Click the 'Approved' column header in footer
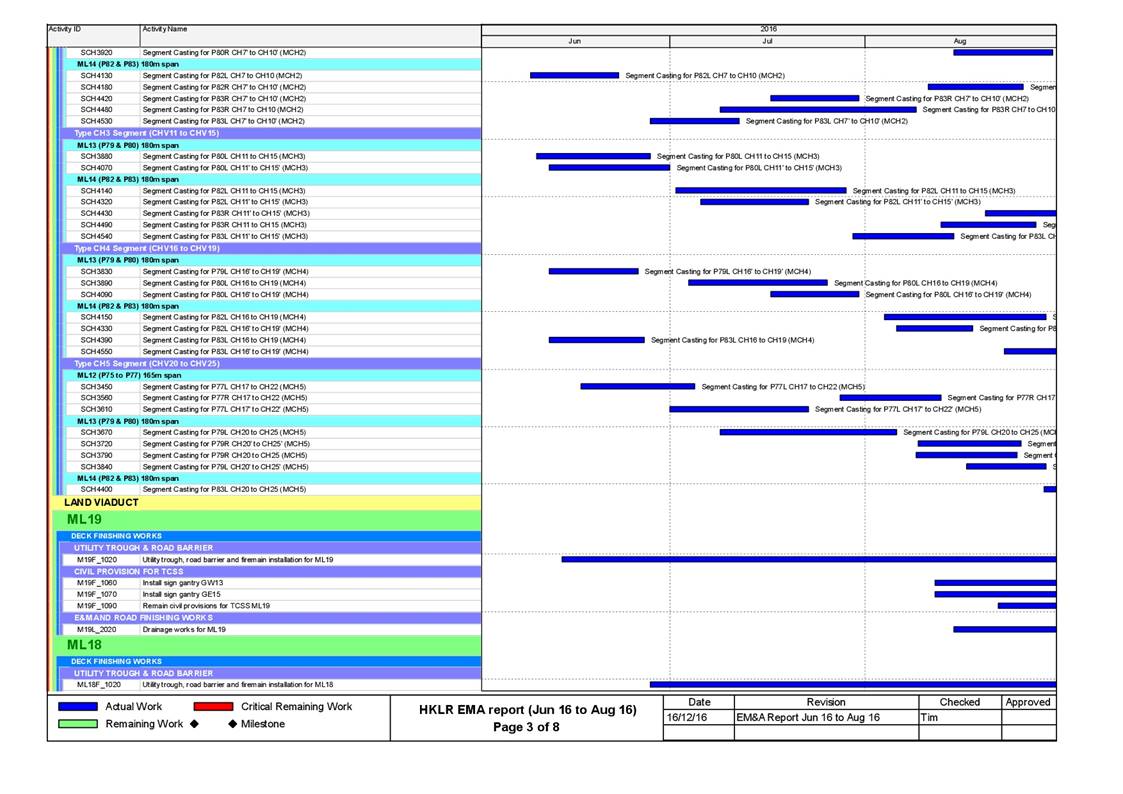This screenshot has height=794, width=1123. click(1028, 702)
